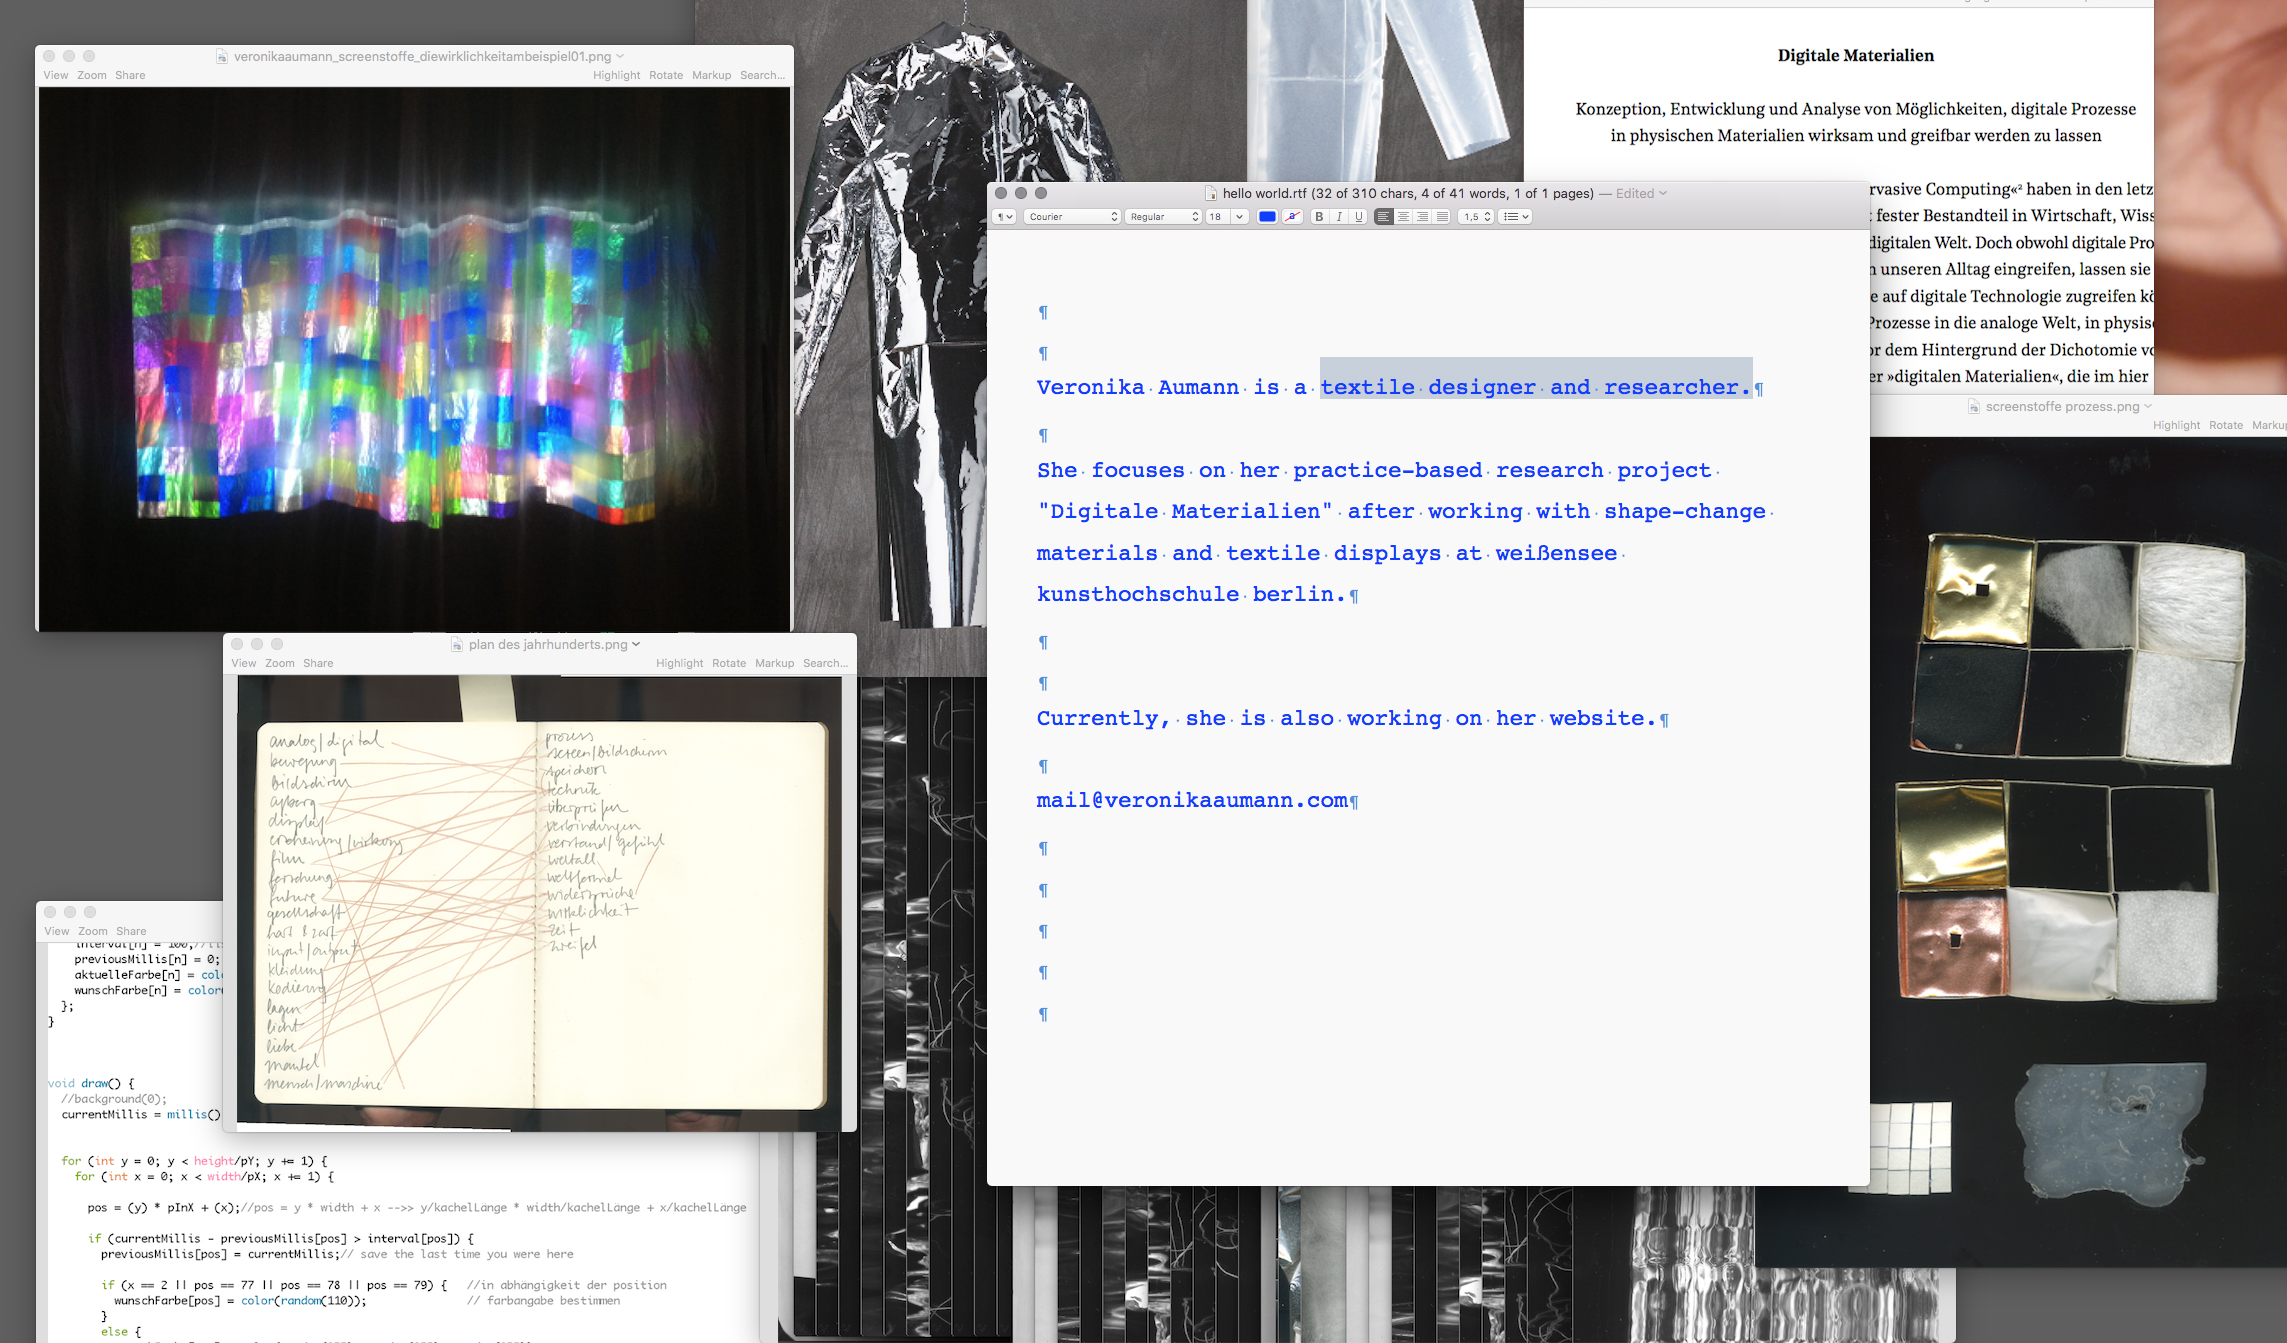Center-align text in TextEdit
Viewport: 2287px width, 1343px height.
click(x=1403, y=217)
